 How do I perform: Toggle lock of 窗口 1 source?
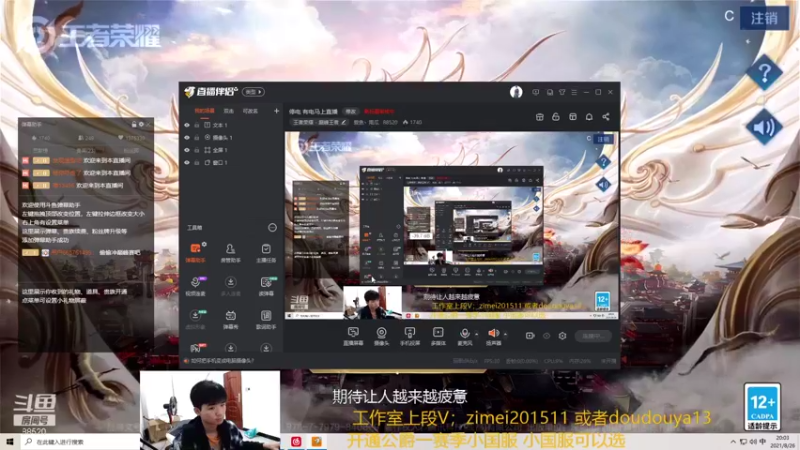[196, 163]
